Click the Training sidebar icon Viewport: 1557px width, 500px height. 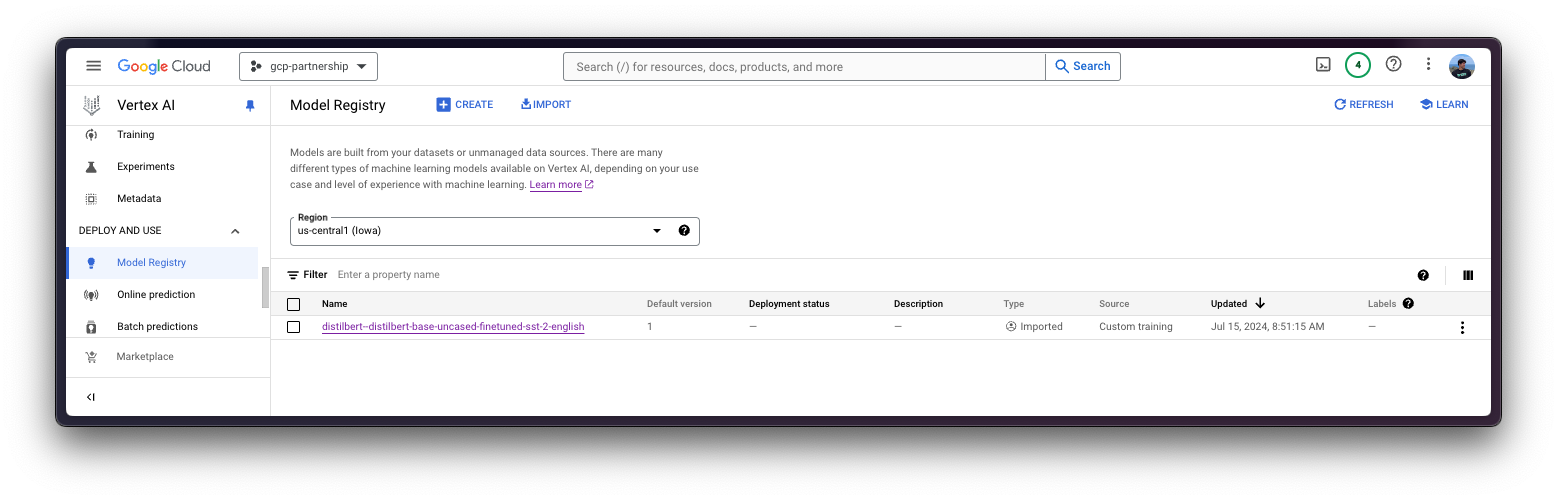pos(91,135)
